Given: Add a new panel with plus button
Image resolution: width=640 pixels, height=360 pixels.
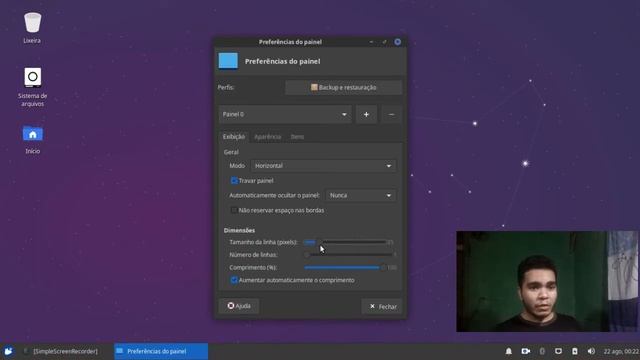Looking at the screenshot, I should click(366, 115).
